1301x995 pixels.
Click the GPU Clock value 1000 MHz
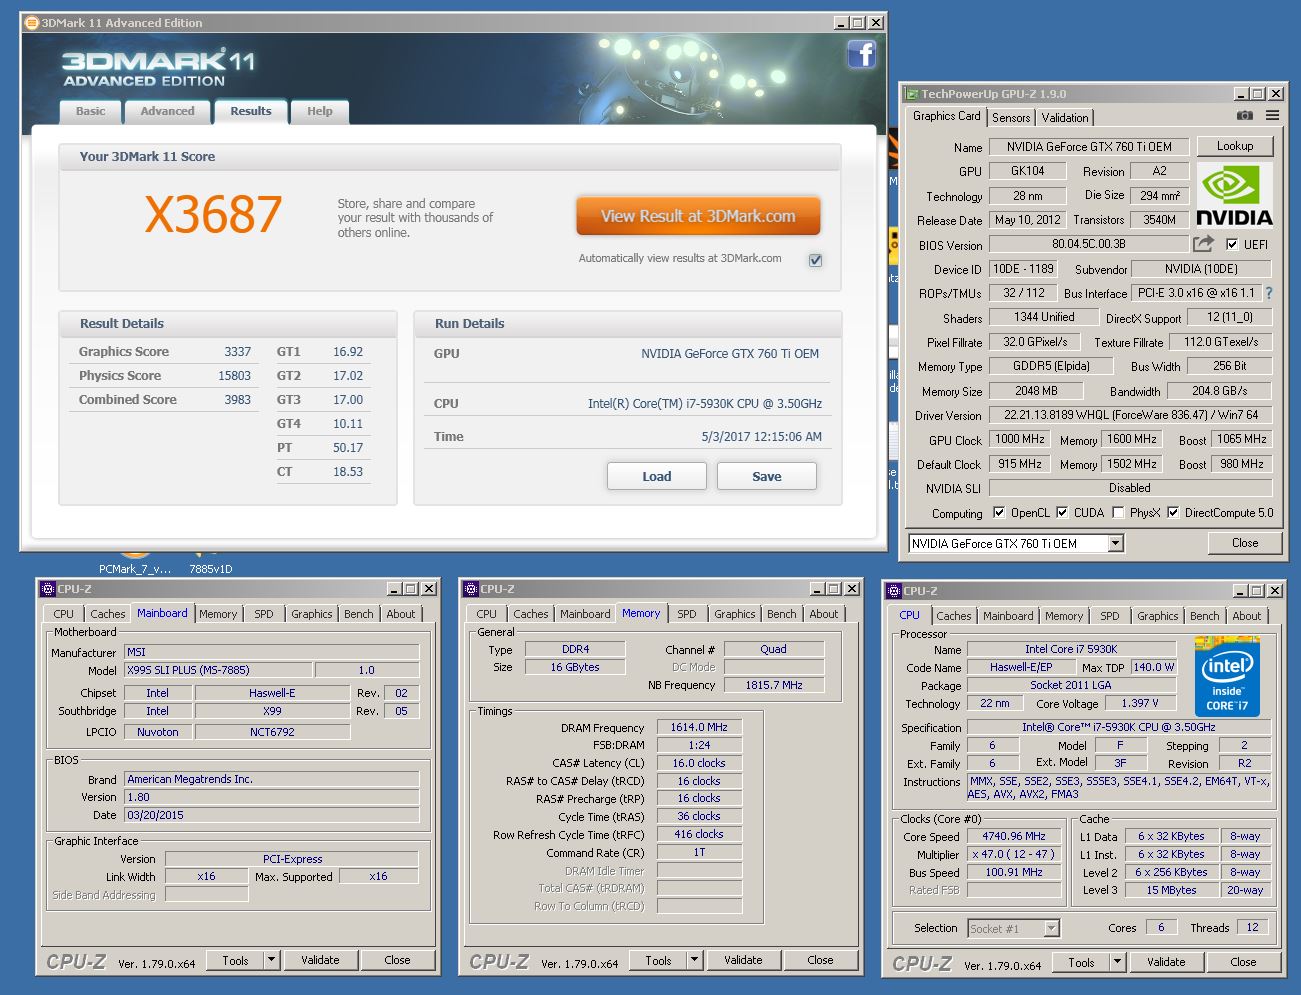tap(1020, 439)
